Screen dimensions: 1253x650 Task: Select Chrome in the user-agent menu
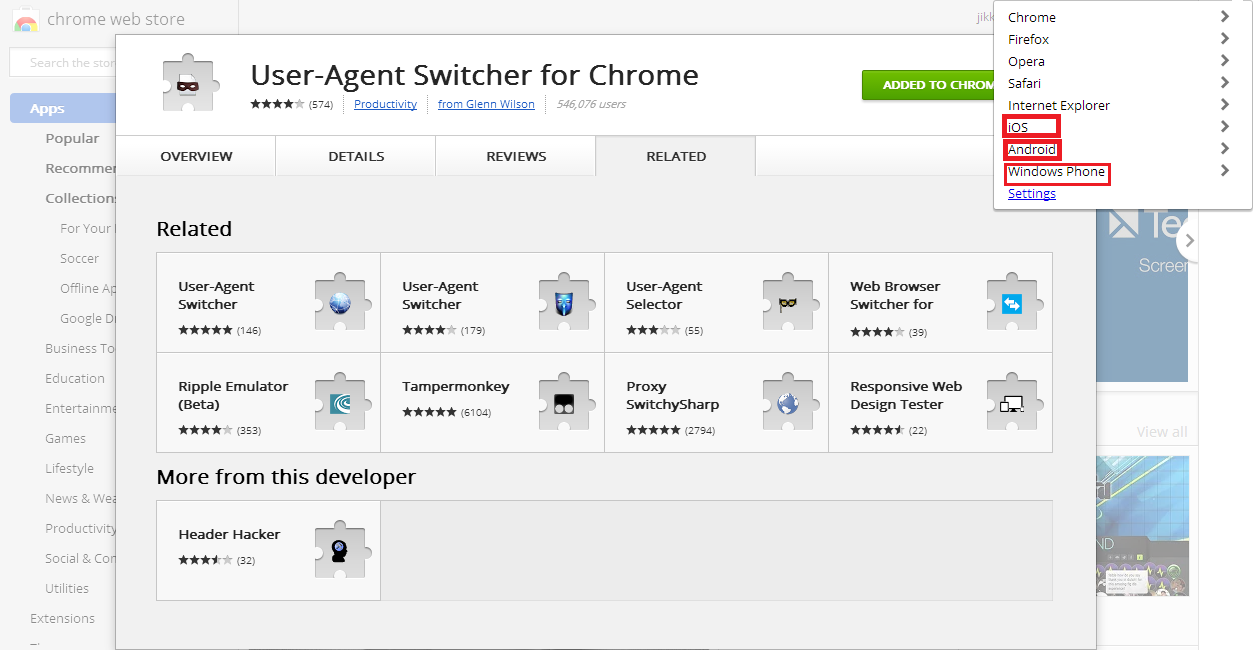point(1031,17)
